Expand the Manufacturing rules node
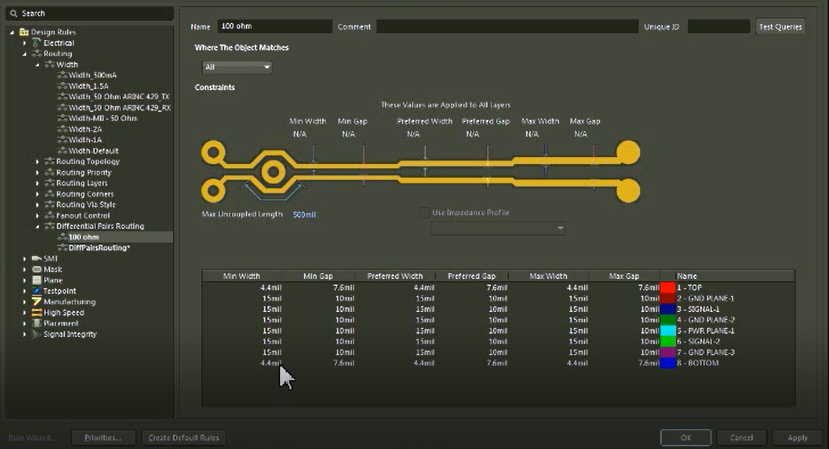Image resolution: width=829 pixels, height=449 pixels. tap(24, 302)
